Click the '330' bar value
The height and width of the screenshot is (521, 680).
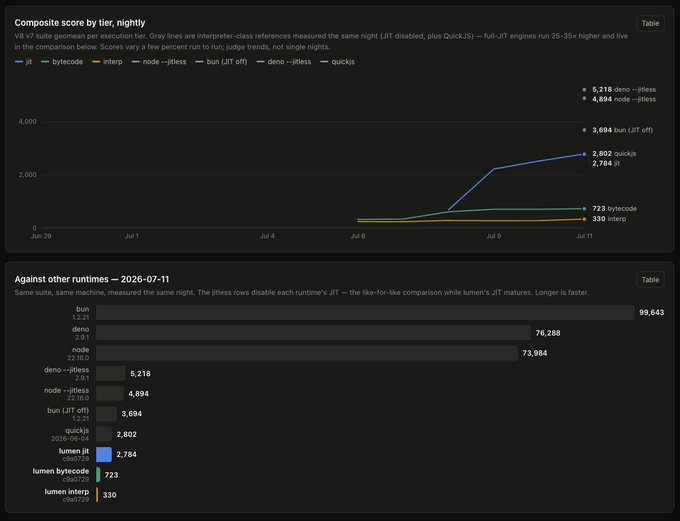pos(109,495)
